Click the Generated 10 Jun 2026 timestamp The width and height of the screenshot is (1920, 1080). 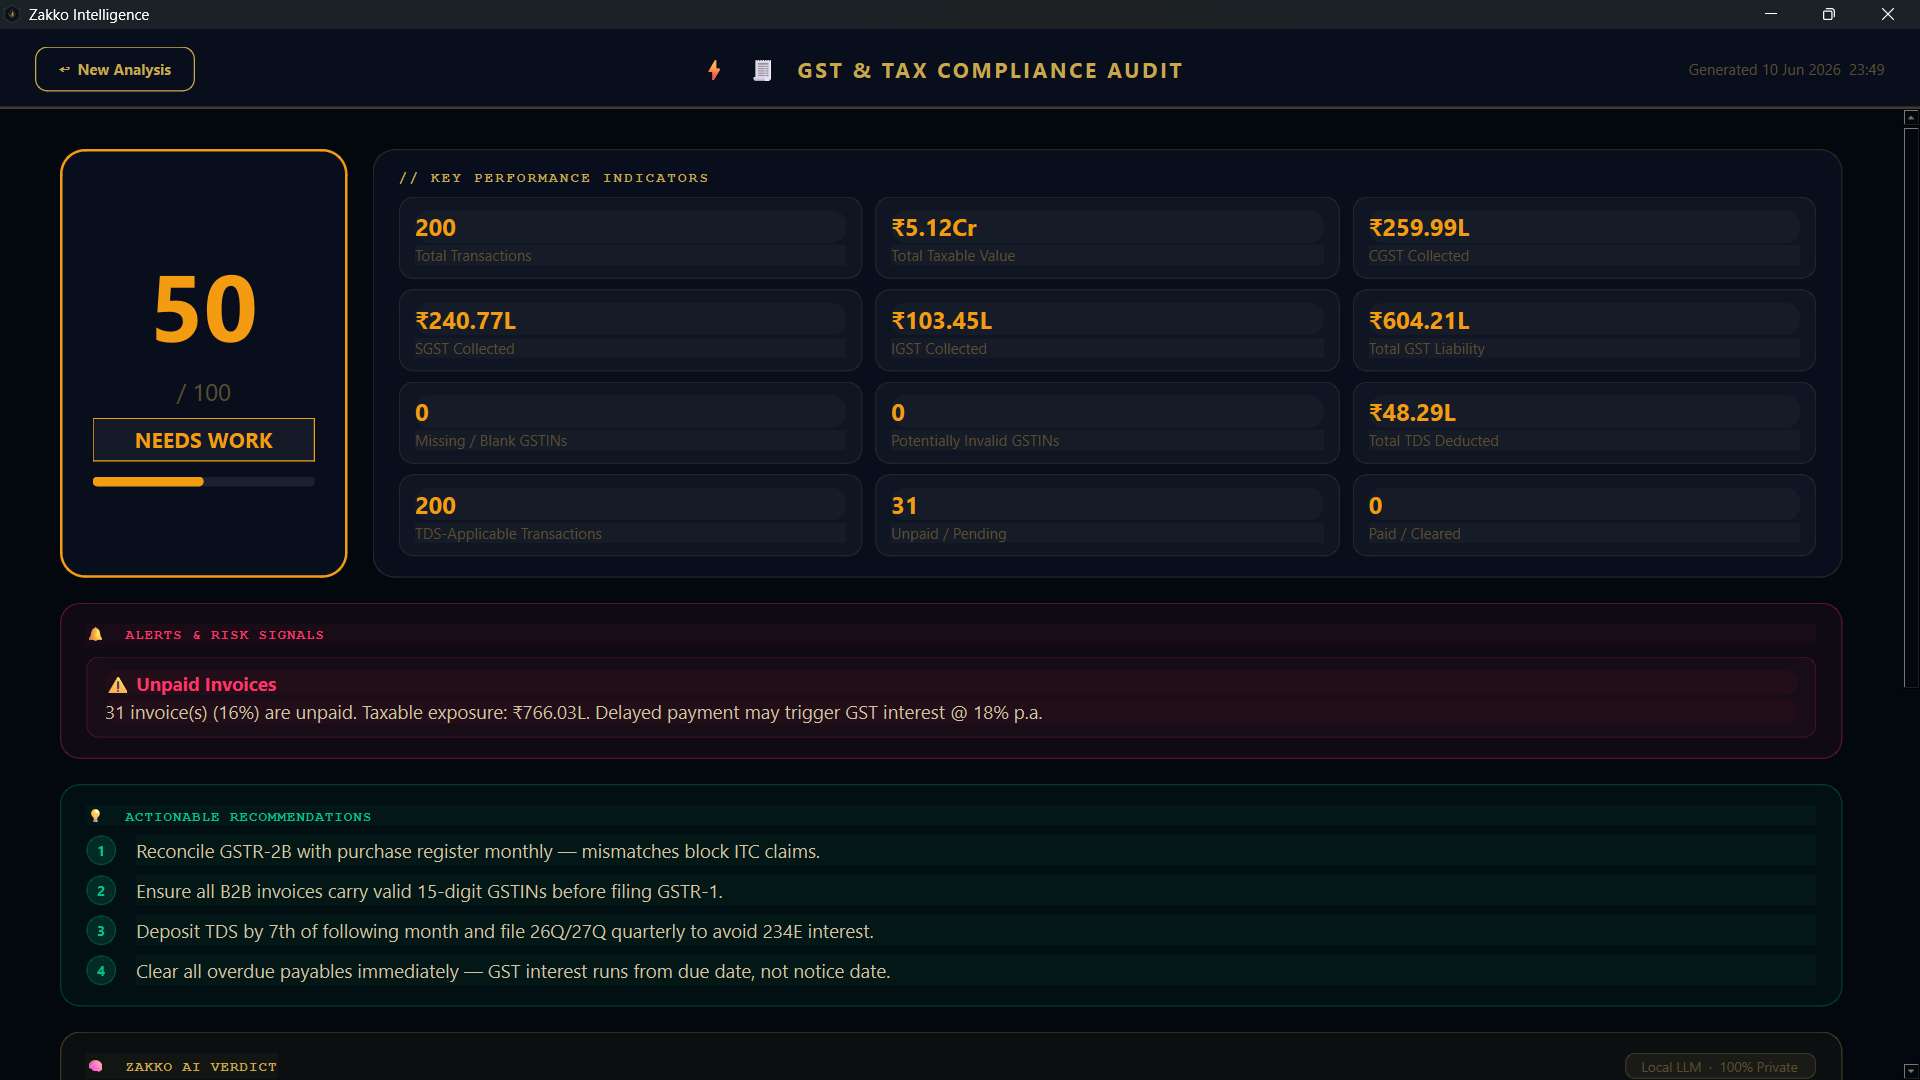pyautogui.click(x=1786, y=70)
